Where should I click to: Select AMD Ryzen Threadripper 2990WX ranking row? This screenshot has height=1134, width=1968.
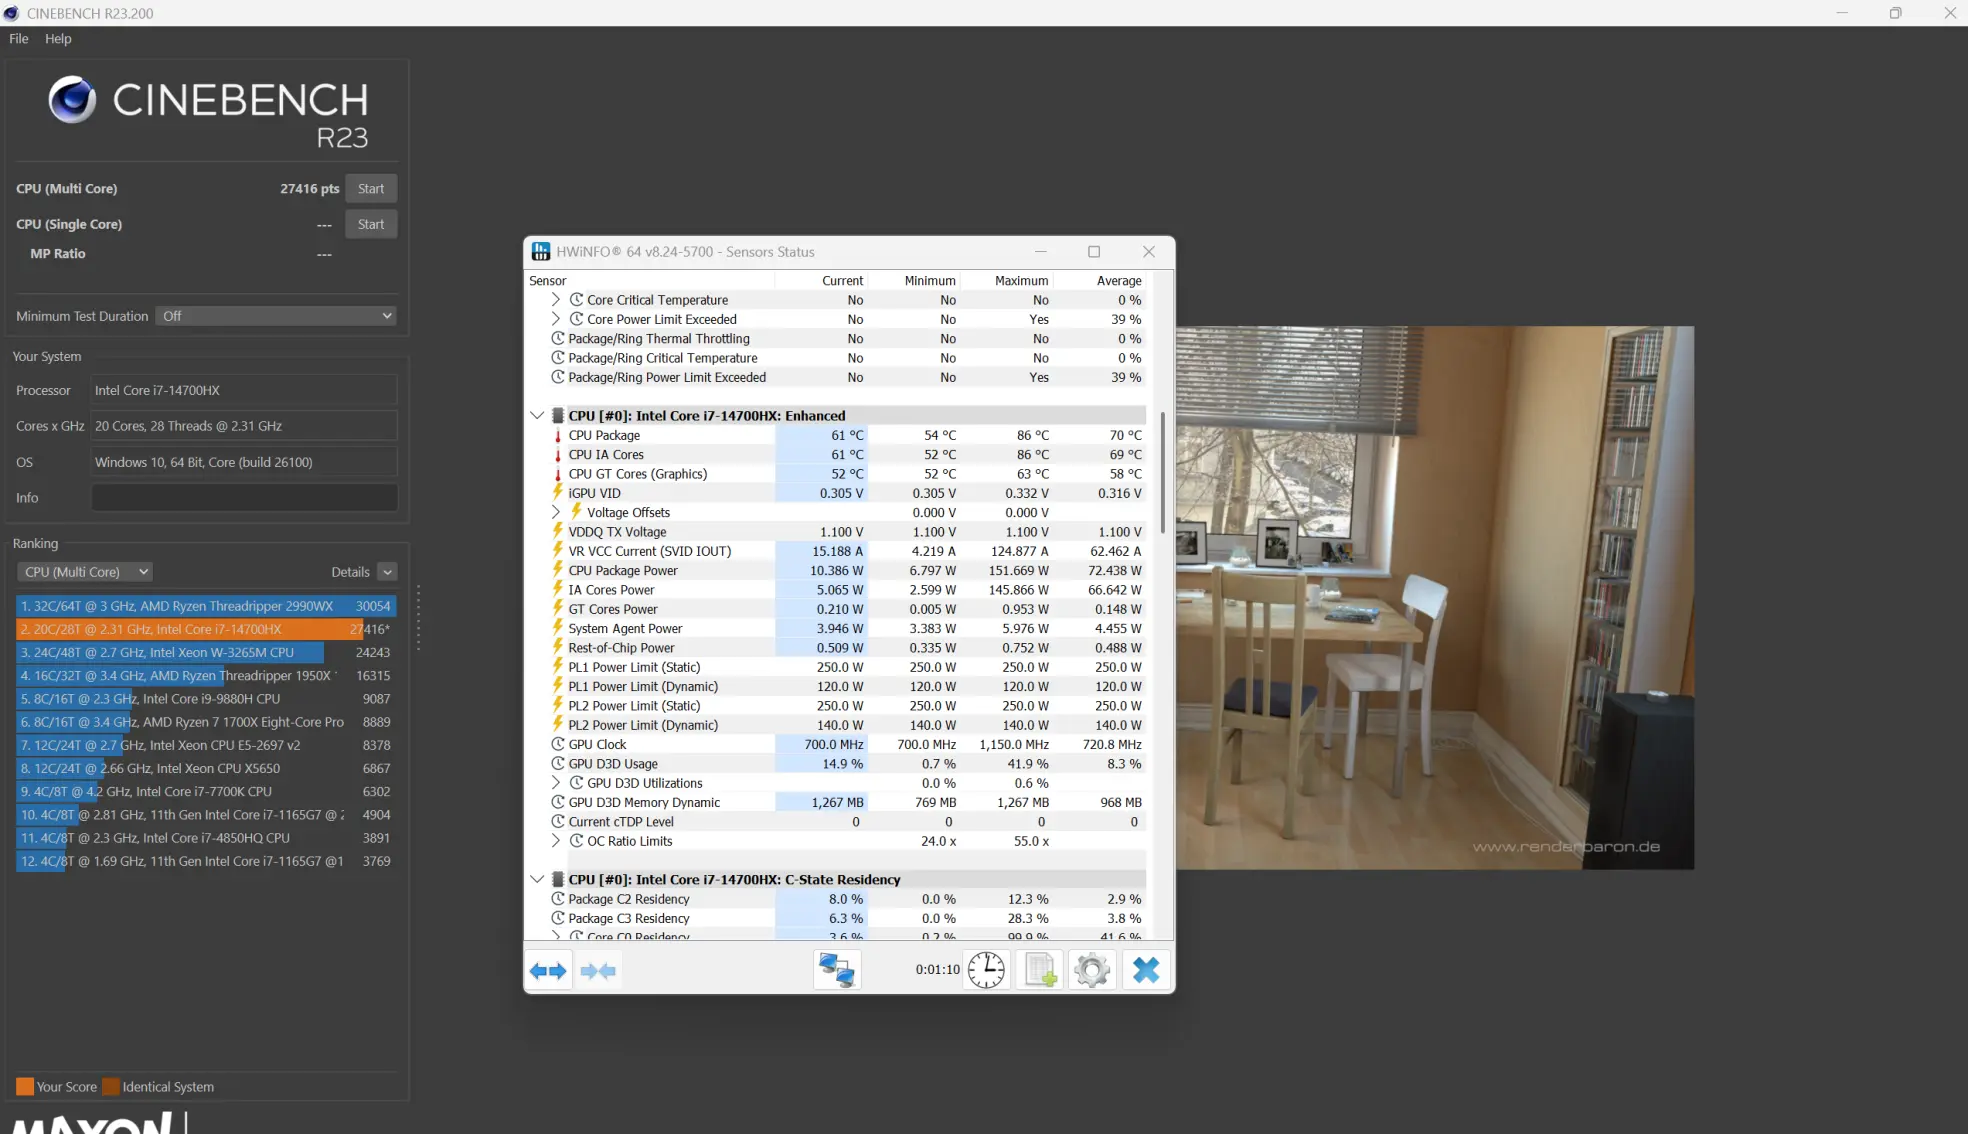point(206,606)
